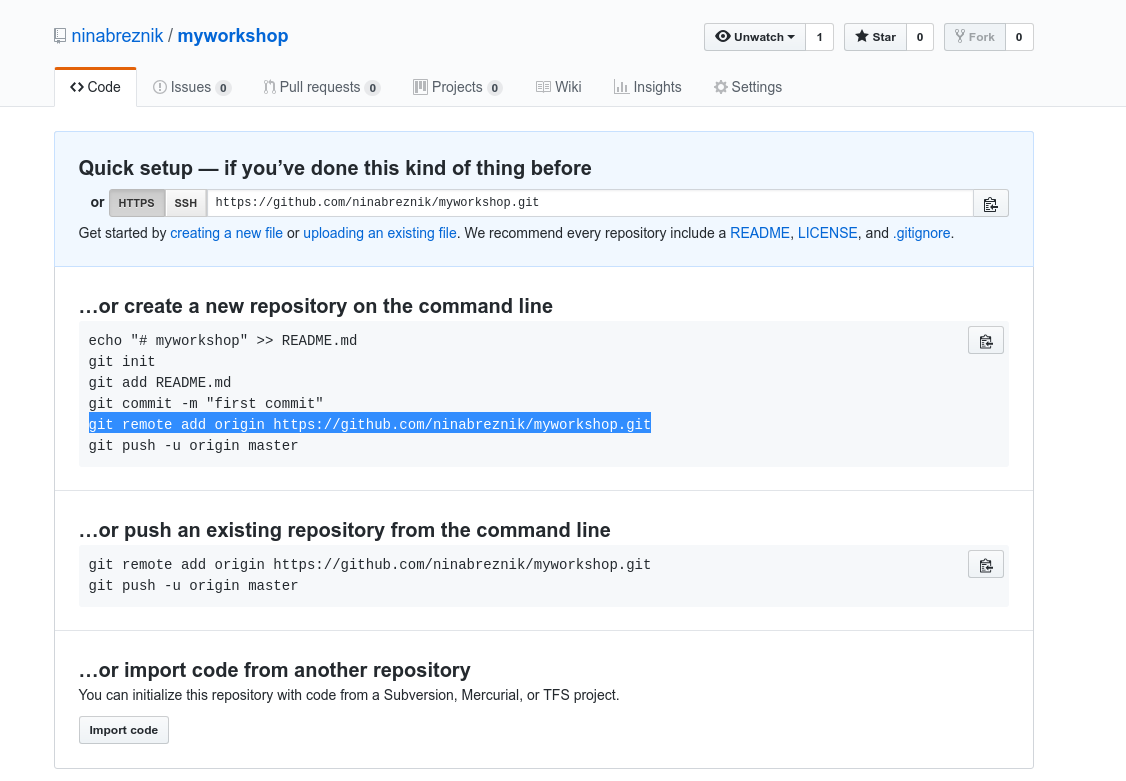Click the forks count 0
This screenshot has height=781, width=1126.
pos(1019,37)
